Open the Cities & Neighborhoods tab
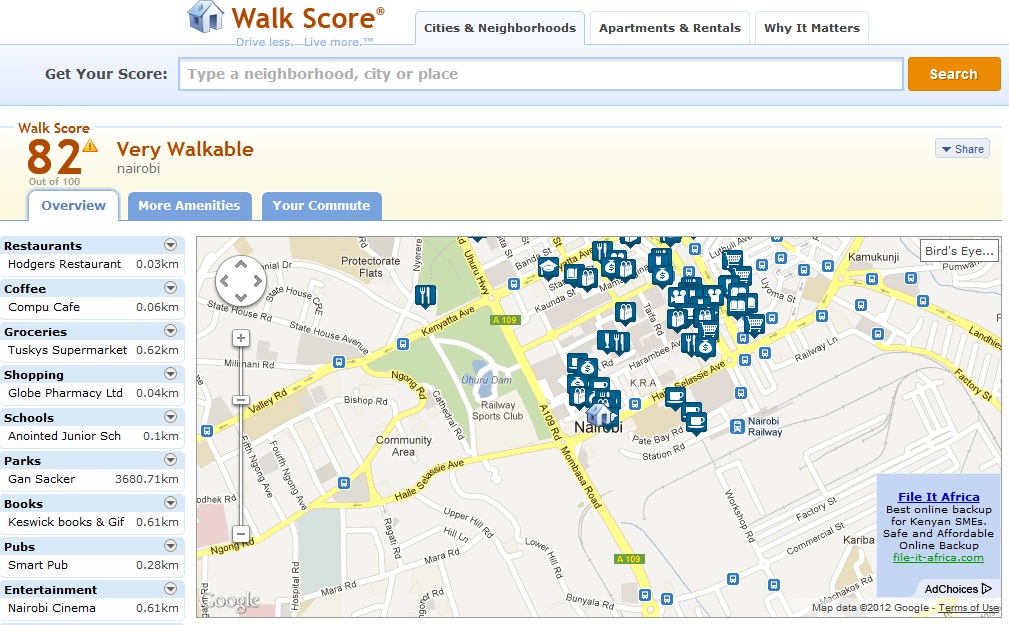 coord(500,28)
